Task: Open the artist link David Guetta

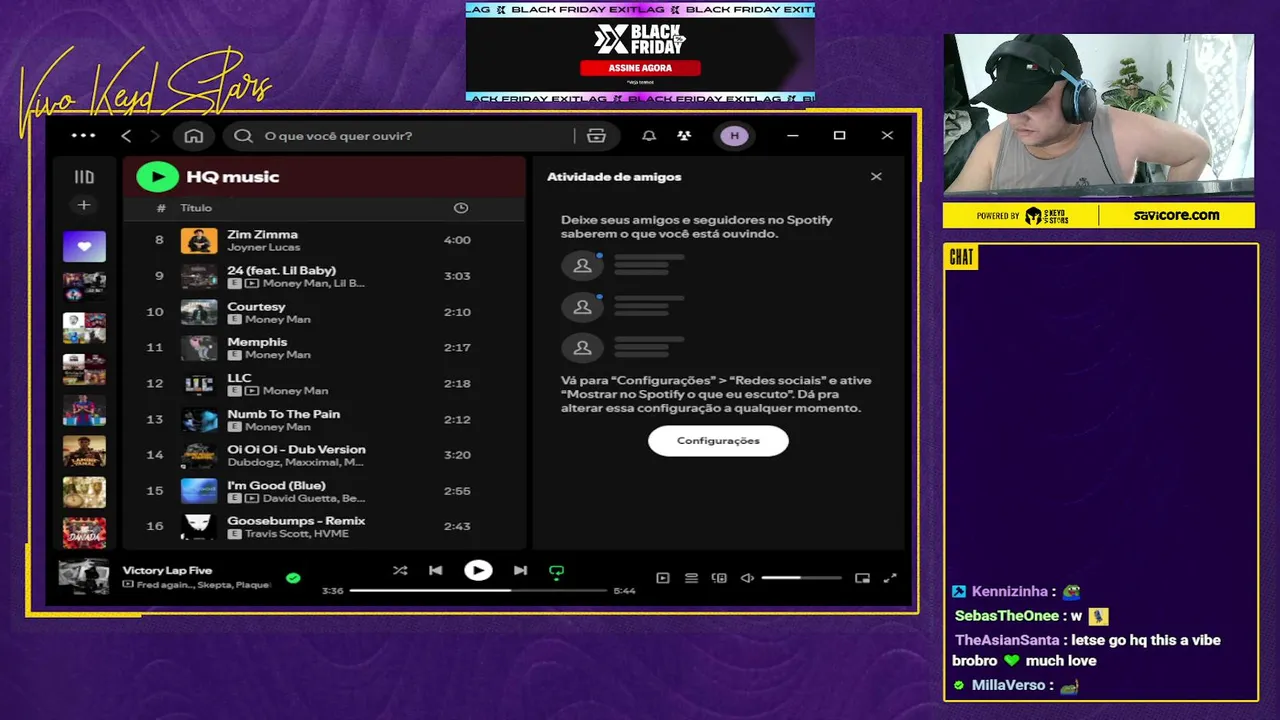Action: (x=300, y=498)
